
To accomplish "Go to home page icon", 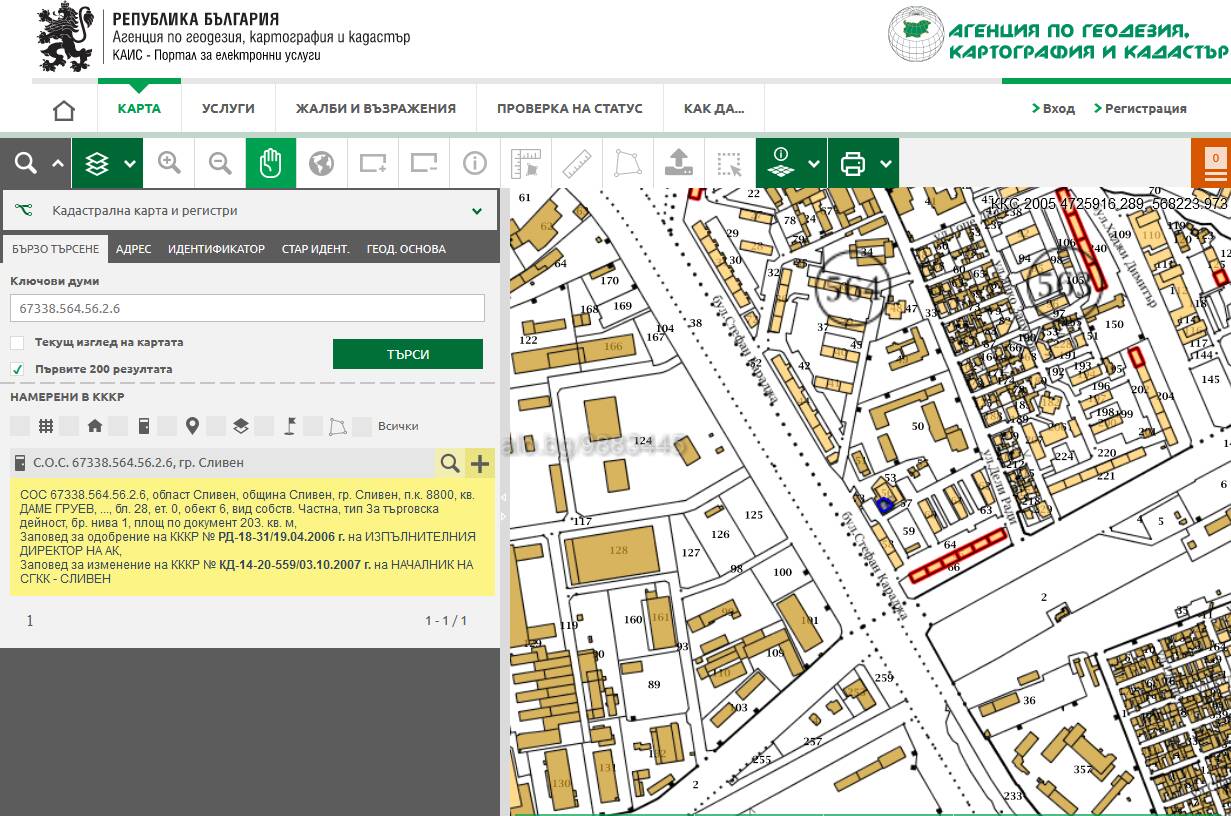I will point(64,110).
